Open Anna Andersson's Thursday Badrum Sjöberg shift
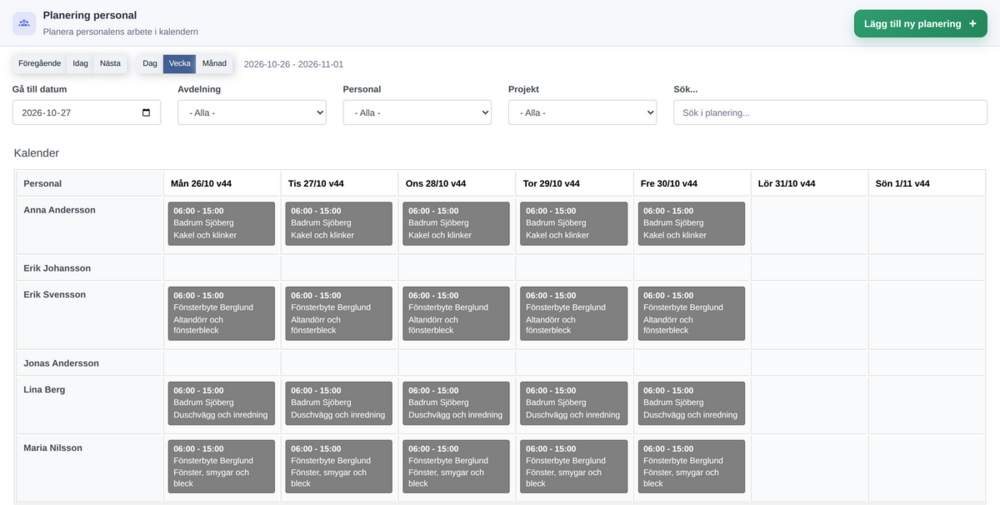Screen dimensions: 1000x505 [x=573, y=224]
